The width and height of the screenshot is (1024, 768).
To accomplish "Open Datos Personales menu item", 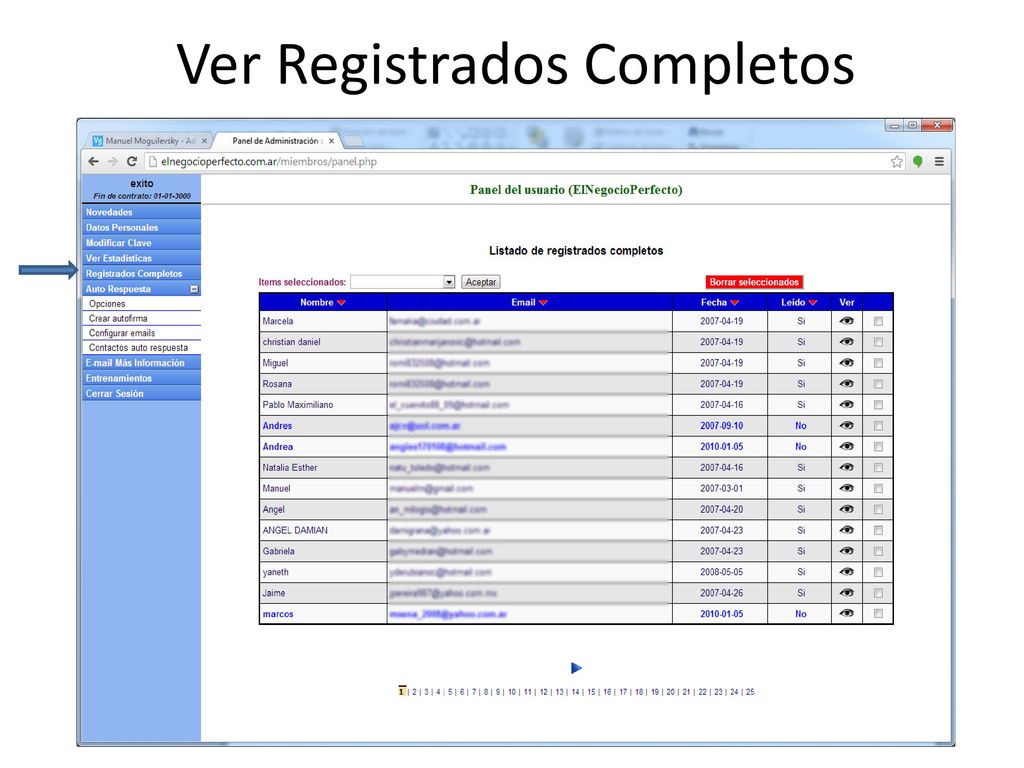I will (141, 227).
